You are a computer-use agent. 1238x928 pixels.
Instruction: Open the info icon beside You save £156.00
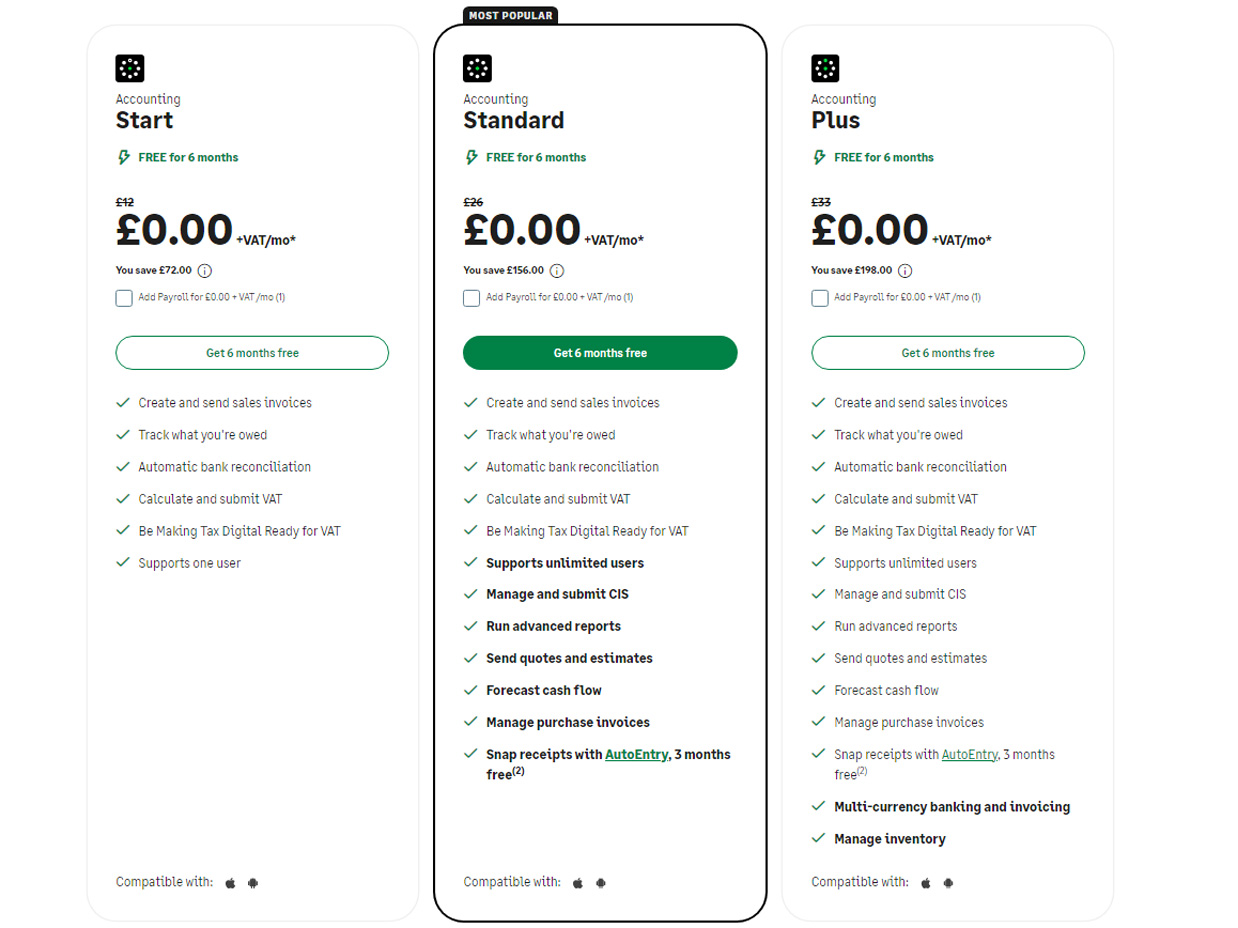click(x=557, y=270)
